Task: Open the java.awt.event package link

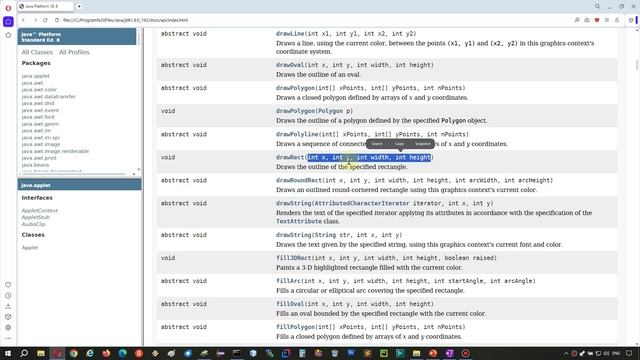Action: point(40,110)
